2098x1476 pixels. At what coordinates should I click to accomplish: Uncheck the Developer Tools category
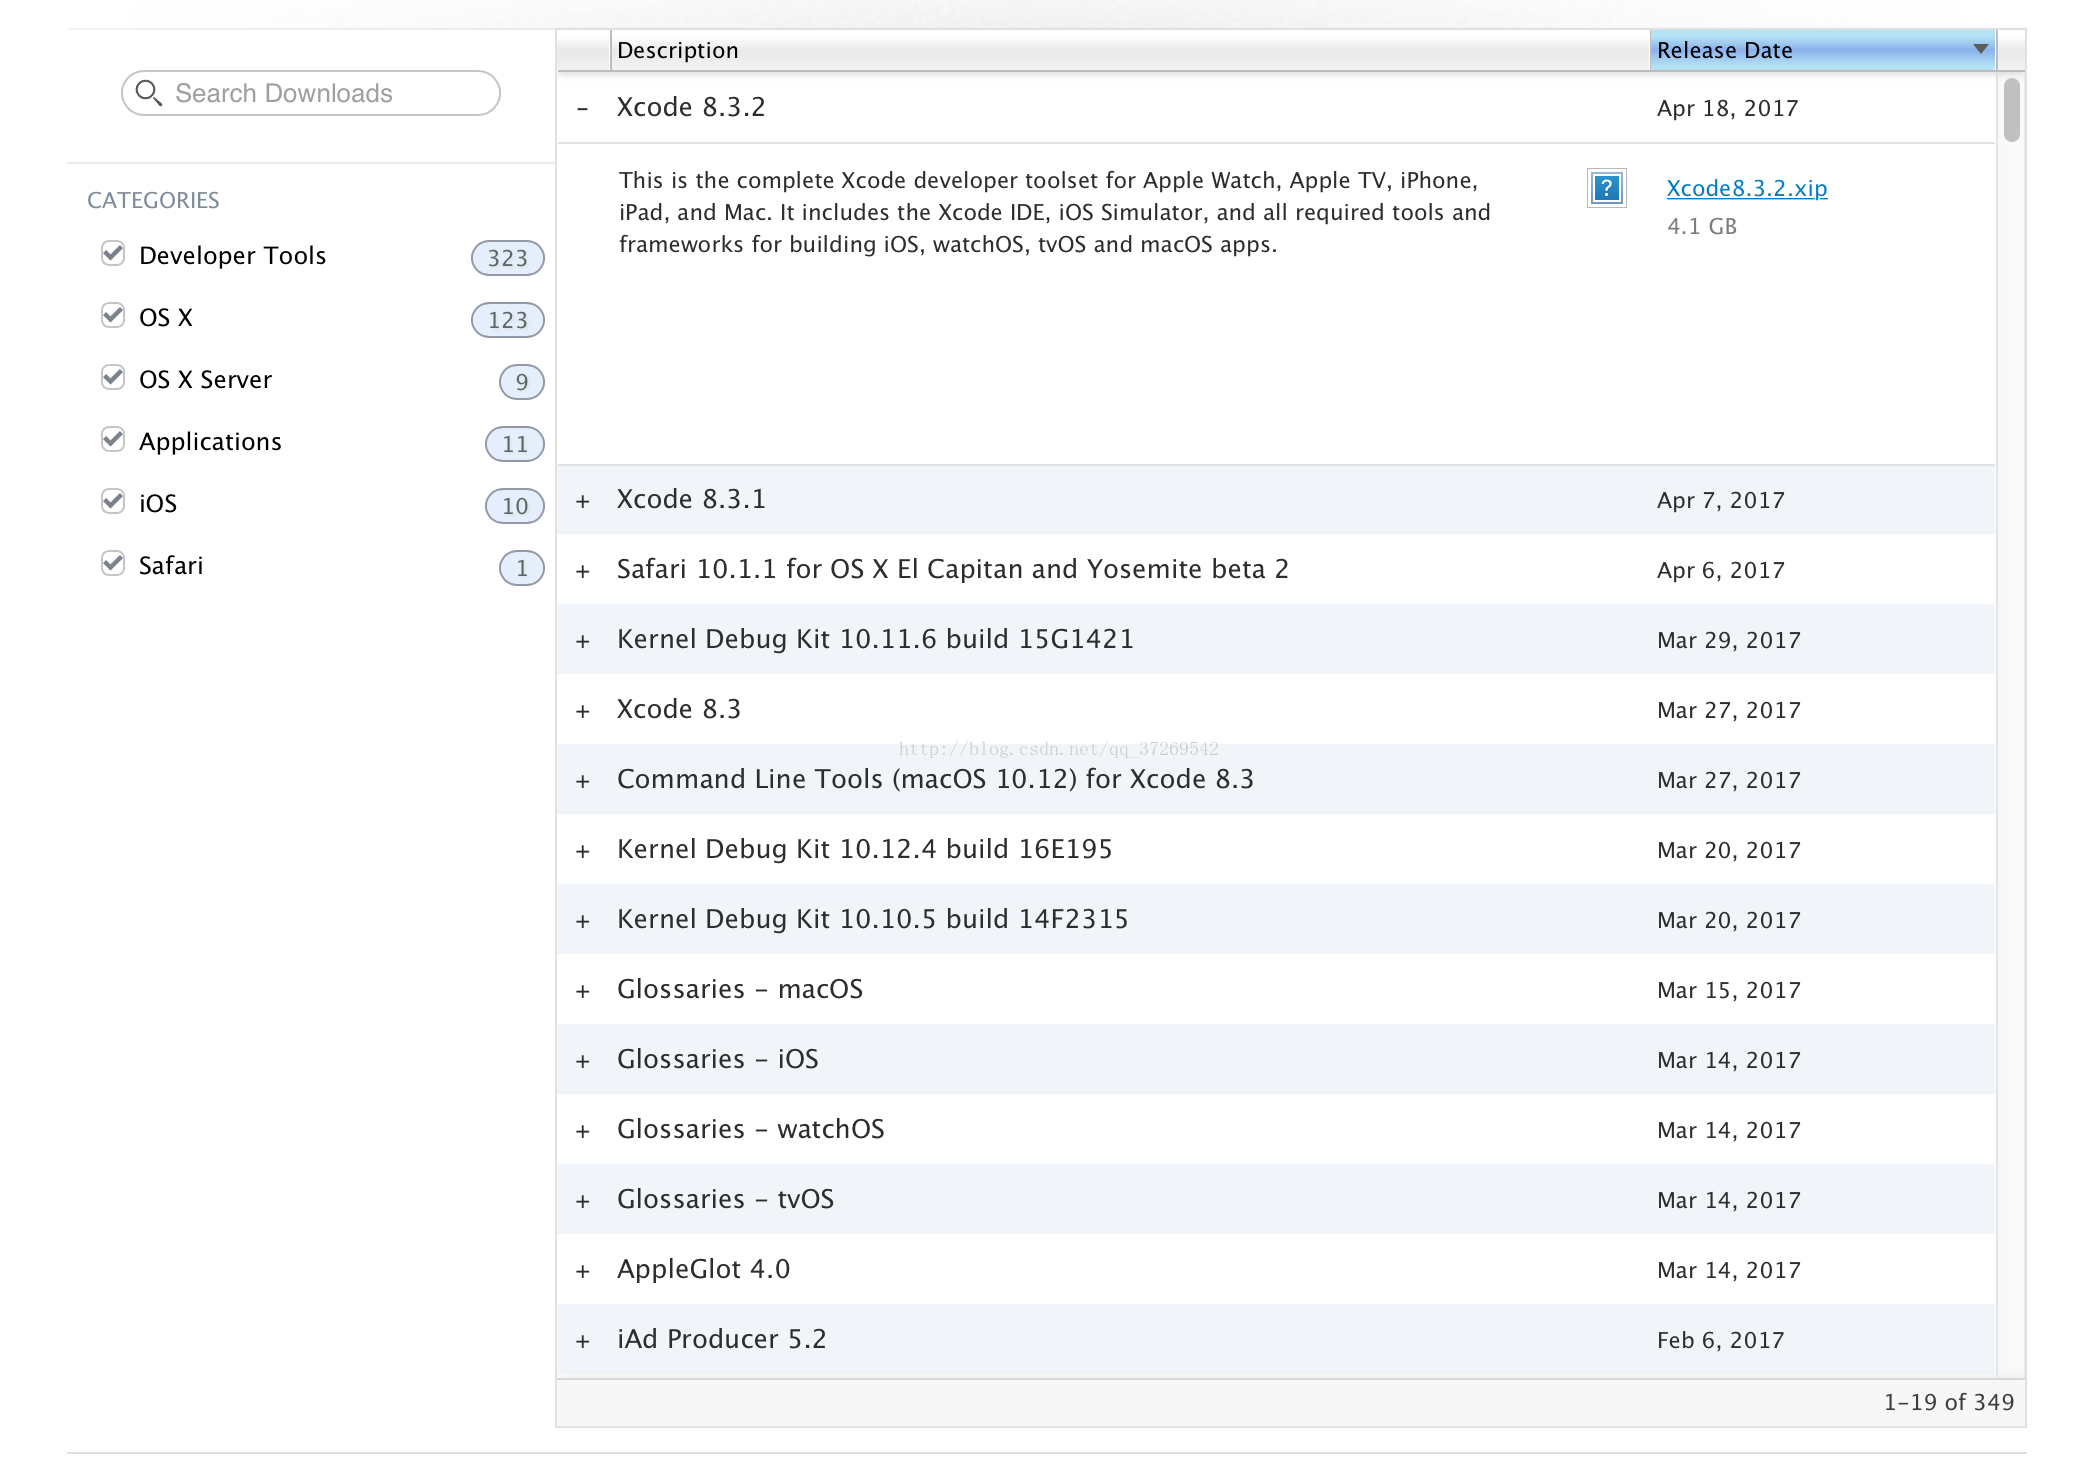[113, 254]
